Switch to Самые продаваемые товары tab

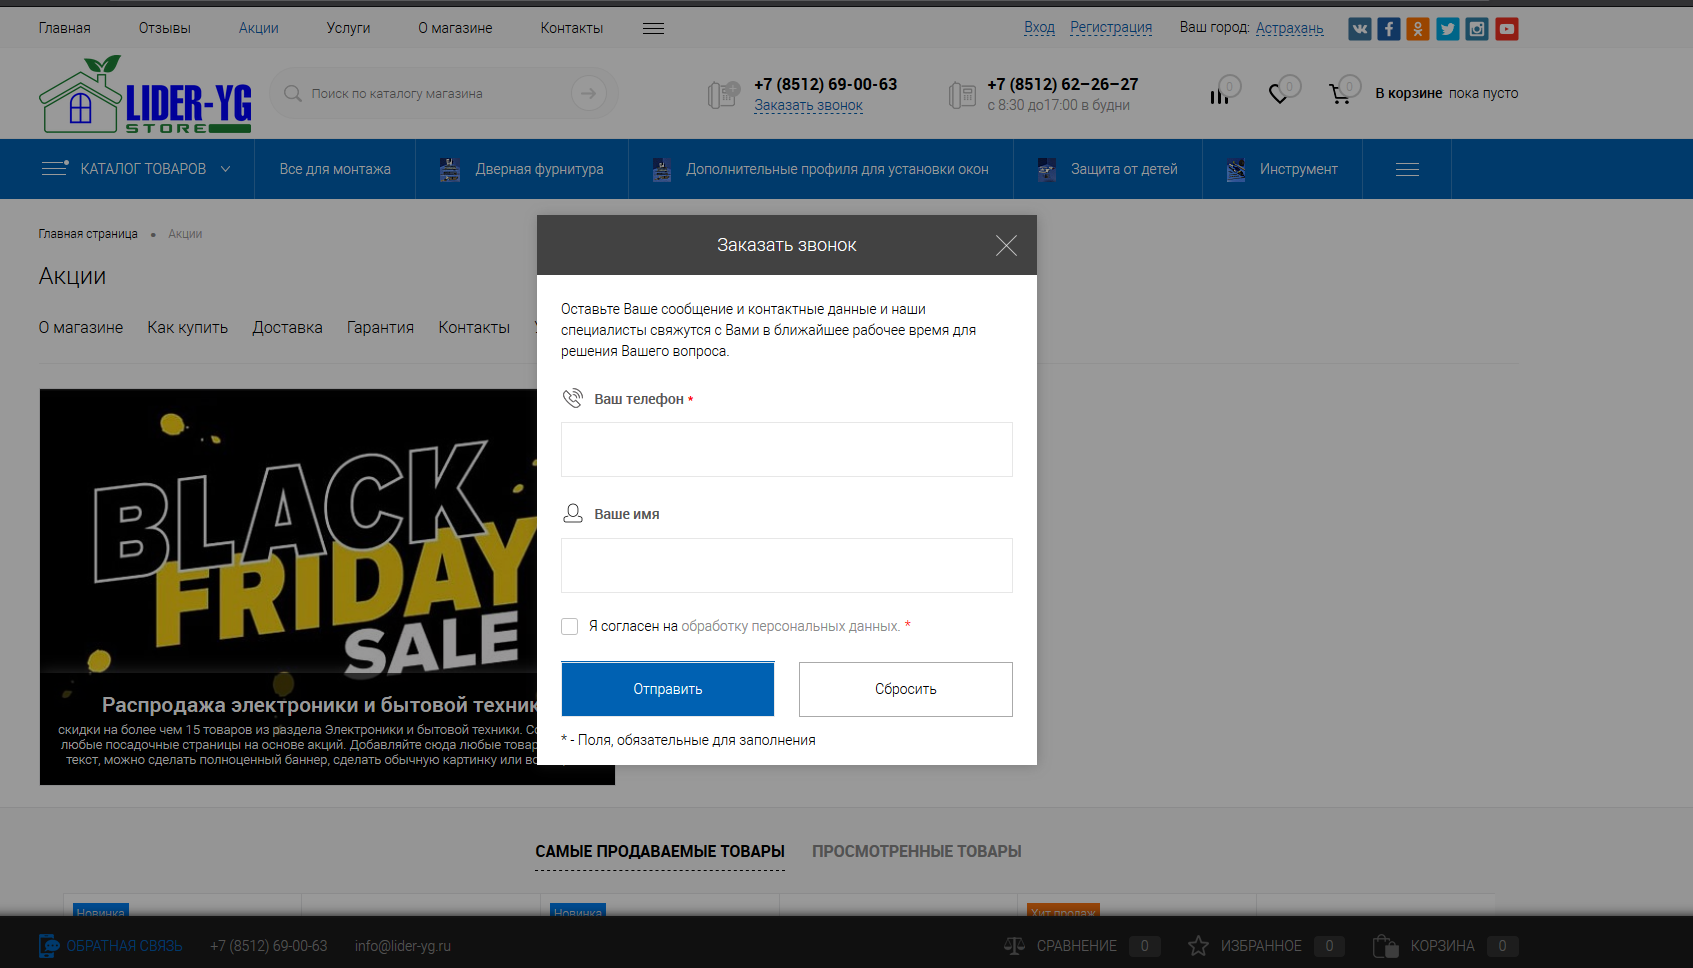[660, 851]
